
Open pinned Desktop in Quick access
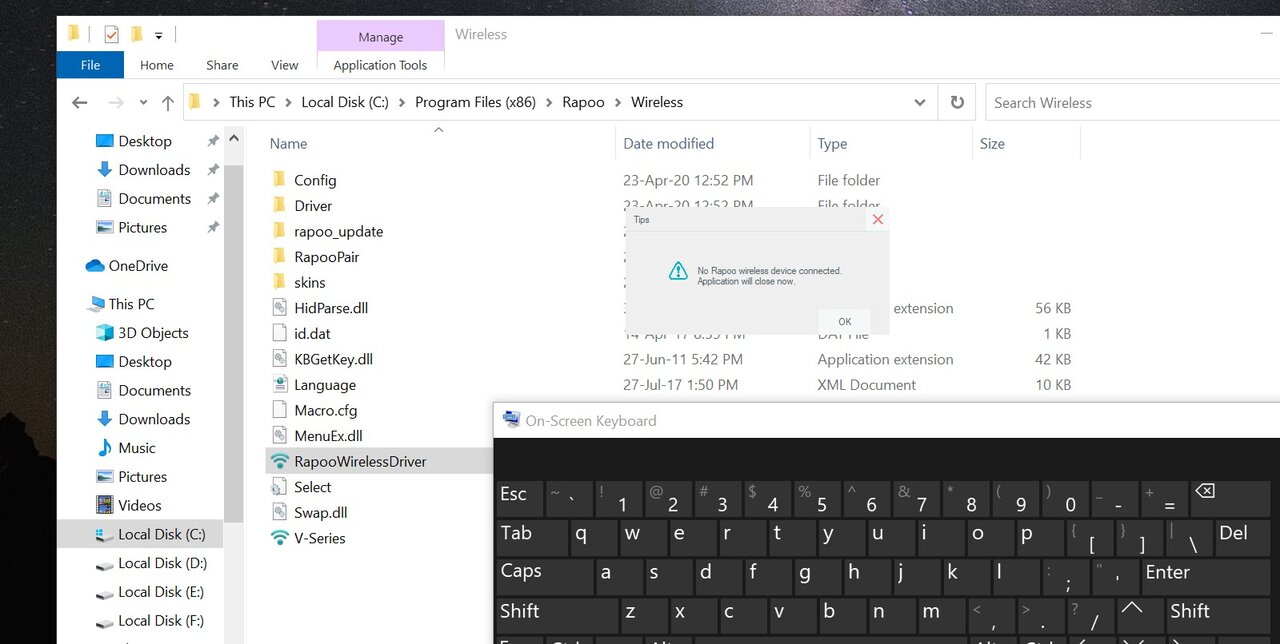coord(145,141)
